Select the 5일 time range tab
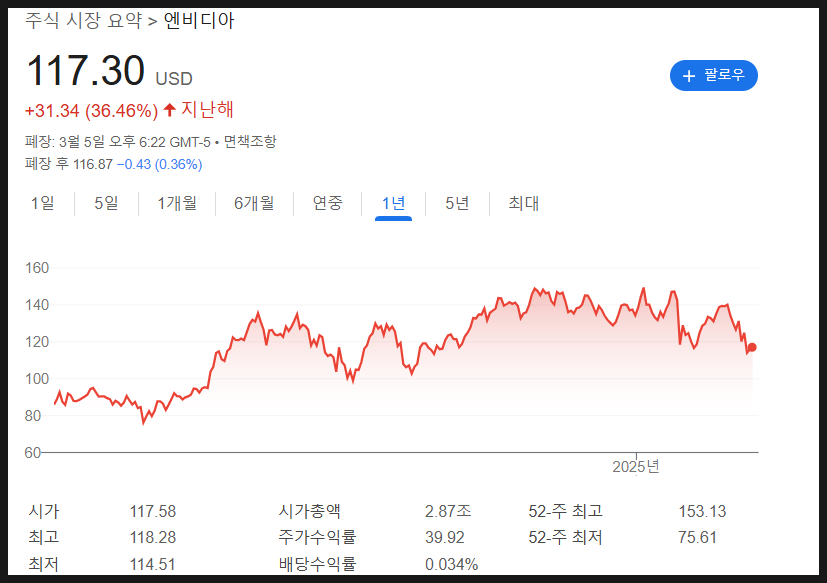The width and height of the screenshot is (827, 583). click(106, 203)
